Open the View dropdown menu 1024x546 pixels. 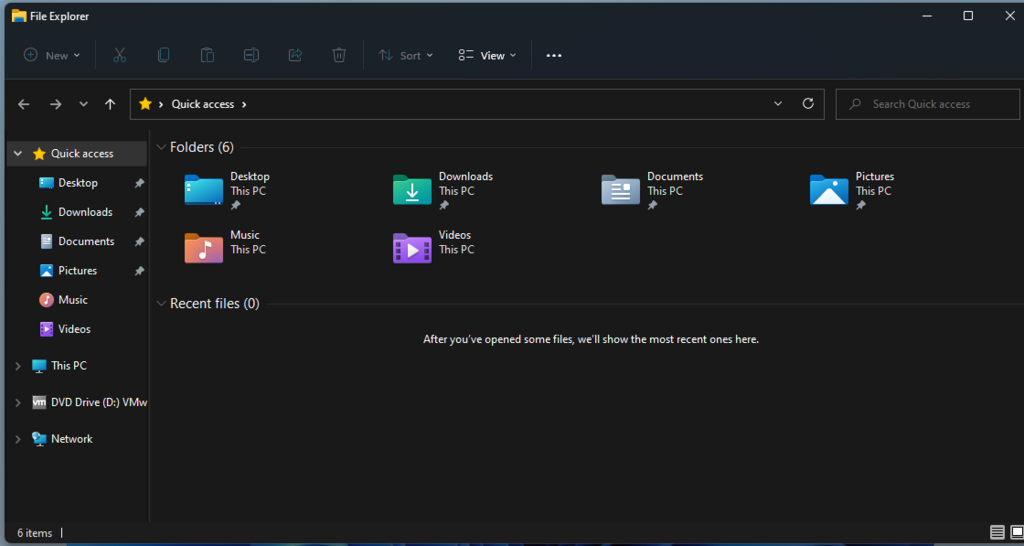(x=487, y=56)
